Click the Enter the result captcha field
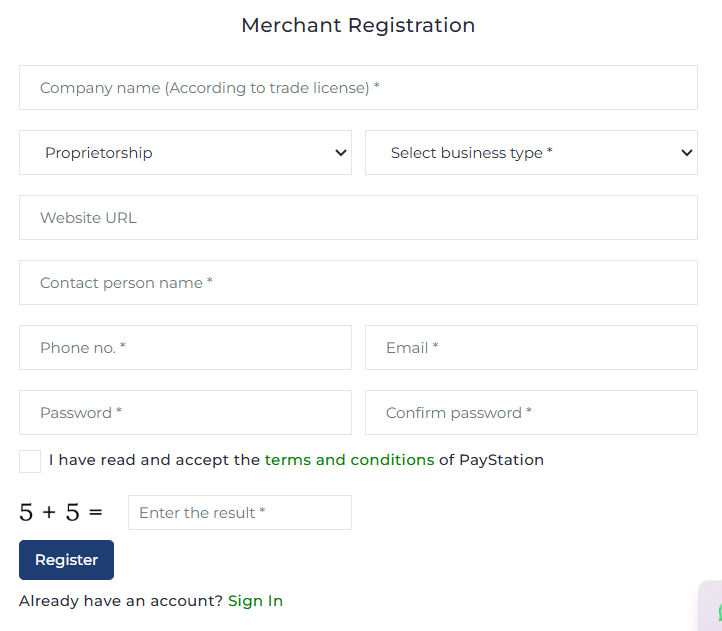 pyautogui.click(x=240, y=513)
